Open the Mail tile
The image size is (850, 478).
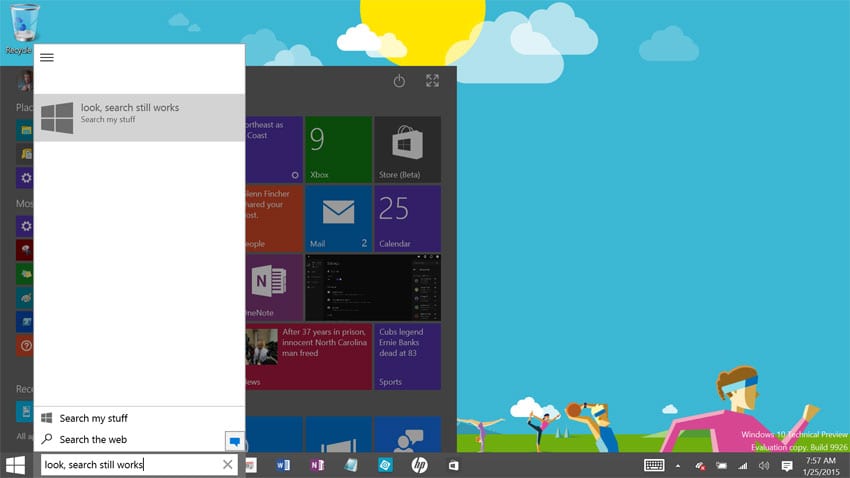338,218
